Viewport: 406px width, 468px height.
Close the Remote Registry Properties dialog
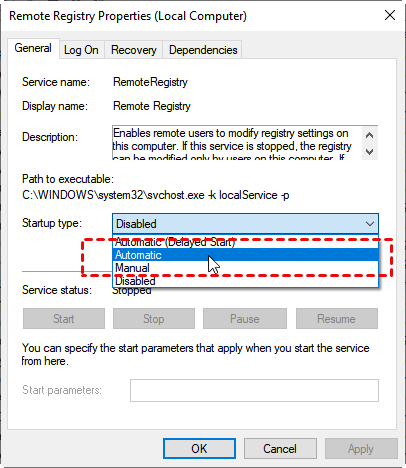[390, 15]
